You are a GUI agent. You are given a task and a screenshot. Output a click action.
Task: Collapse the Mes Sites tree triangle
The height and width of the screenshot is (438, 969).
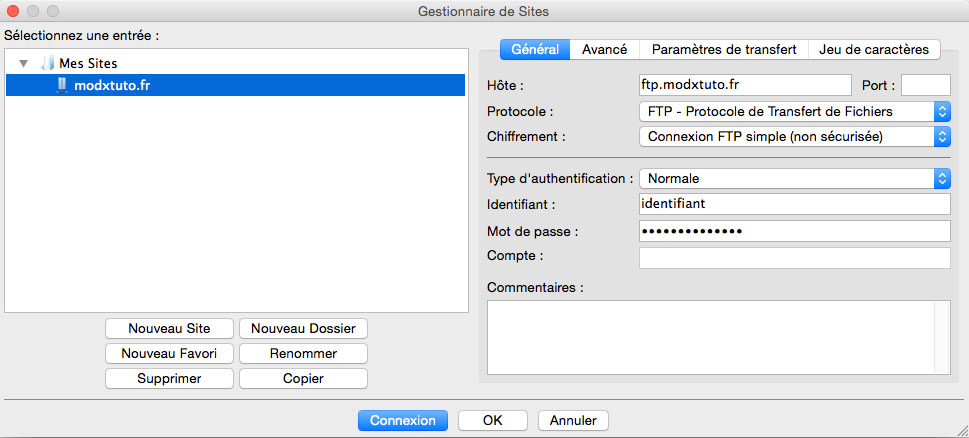[24, 63]
